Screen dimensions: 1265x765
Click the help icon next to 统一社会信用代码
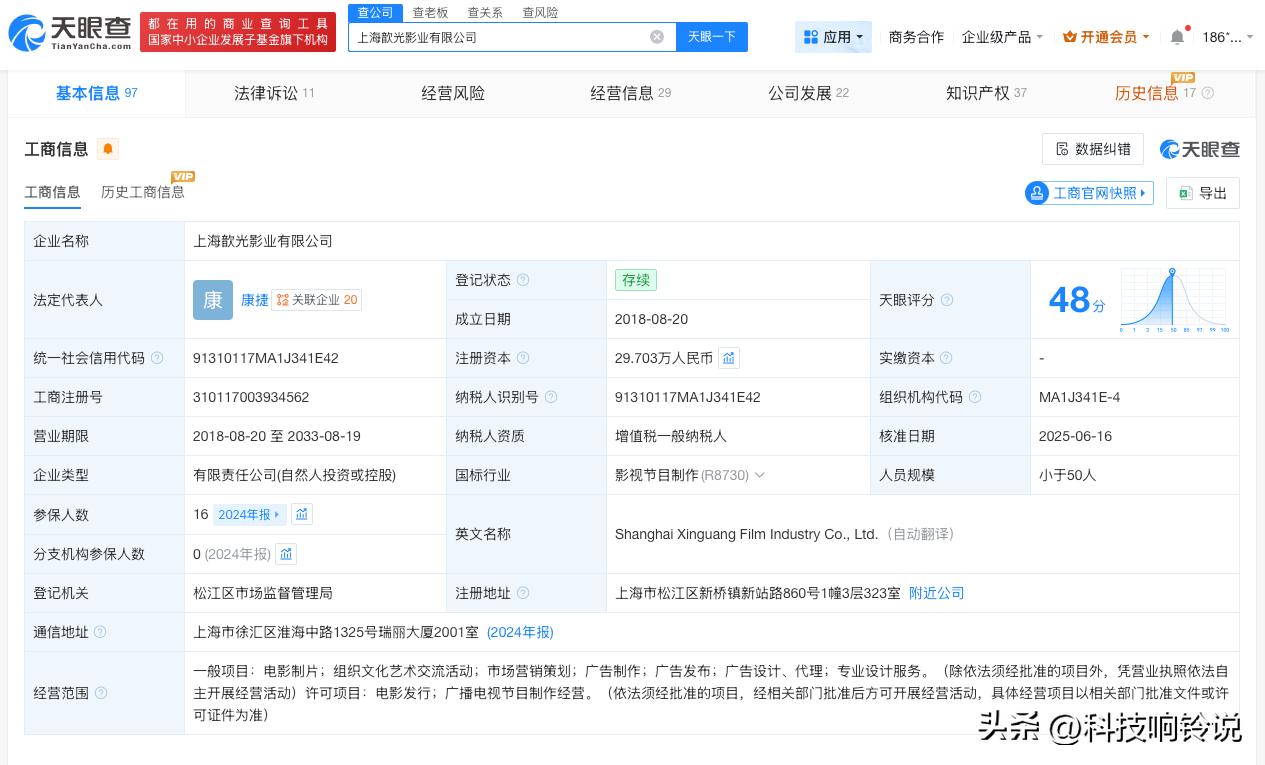pyautogui.click(x=157, y=358)
